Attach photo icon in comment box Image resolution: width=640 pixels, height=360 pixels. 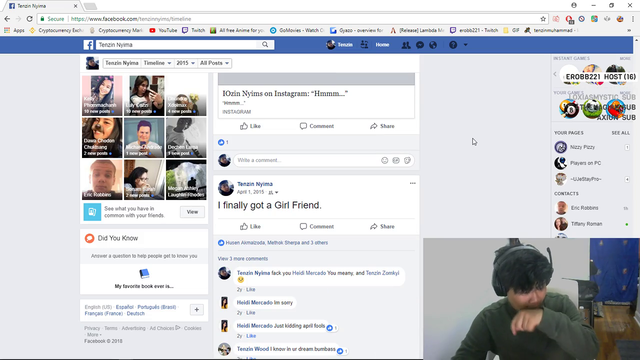point(396,160)
